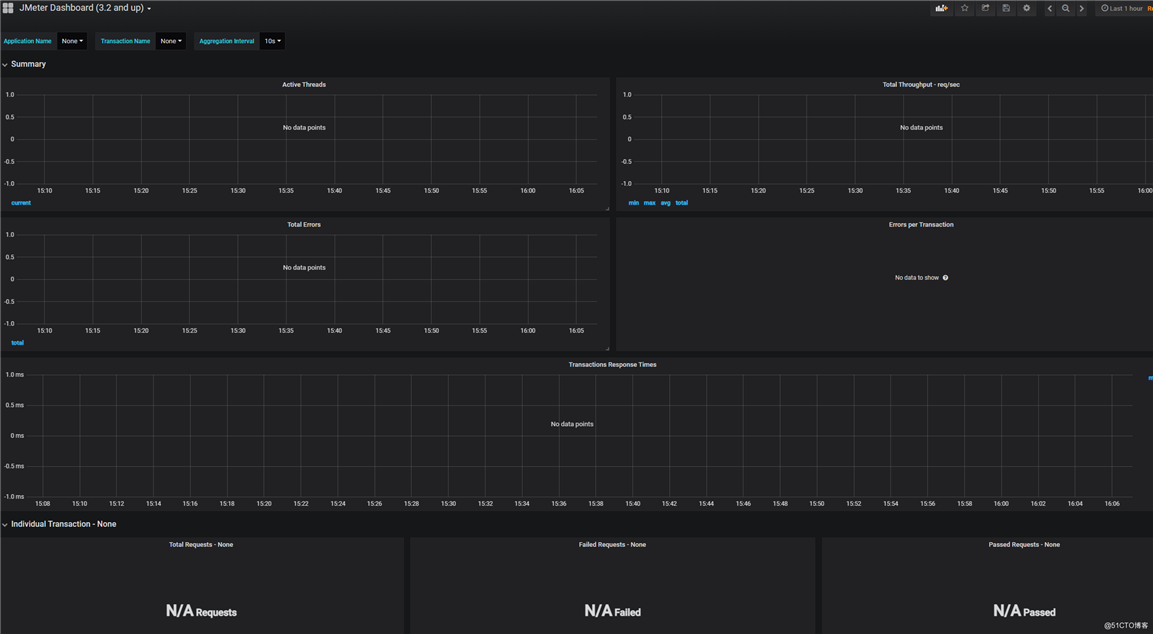Screen dimensions: 1153x634
Task: Shift time range forward arrow
Action: (1082, 8)
